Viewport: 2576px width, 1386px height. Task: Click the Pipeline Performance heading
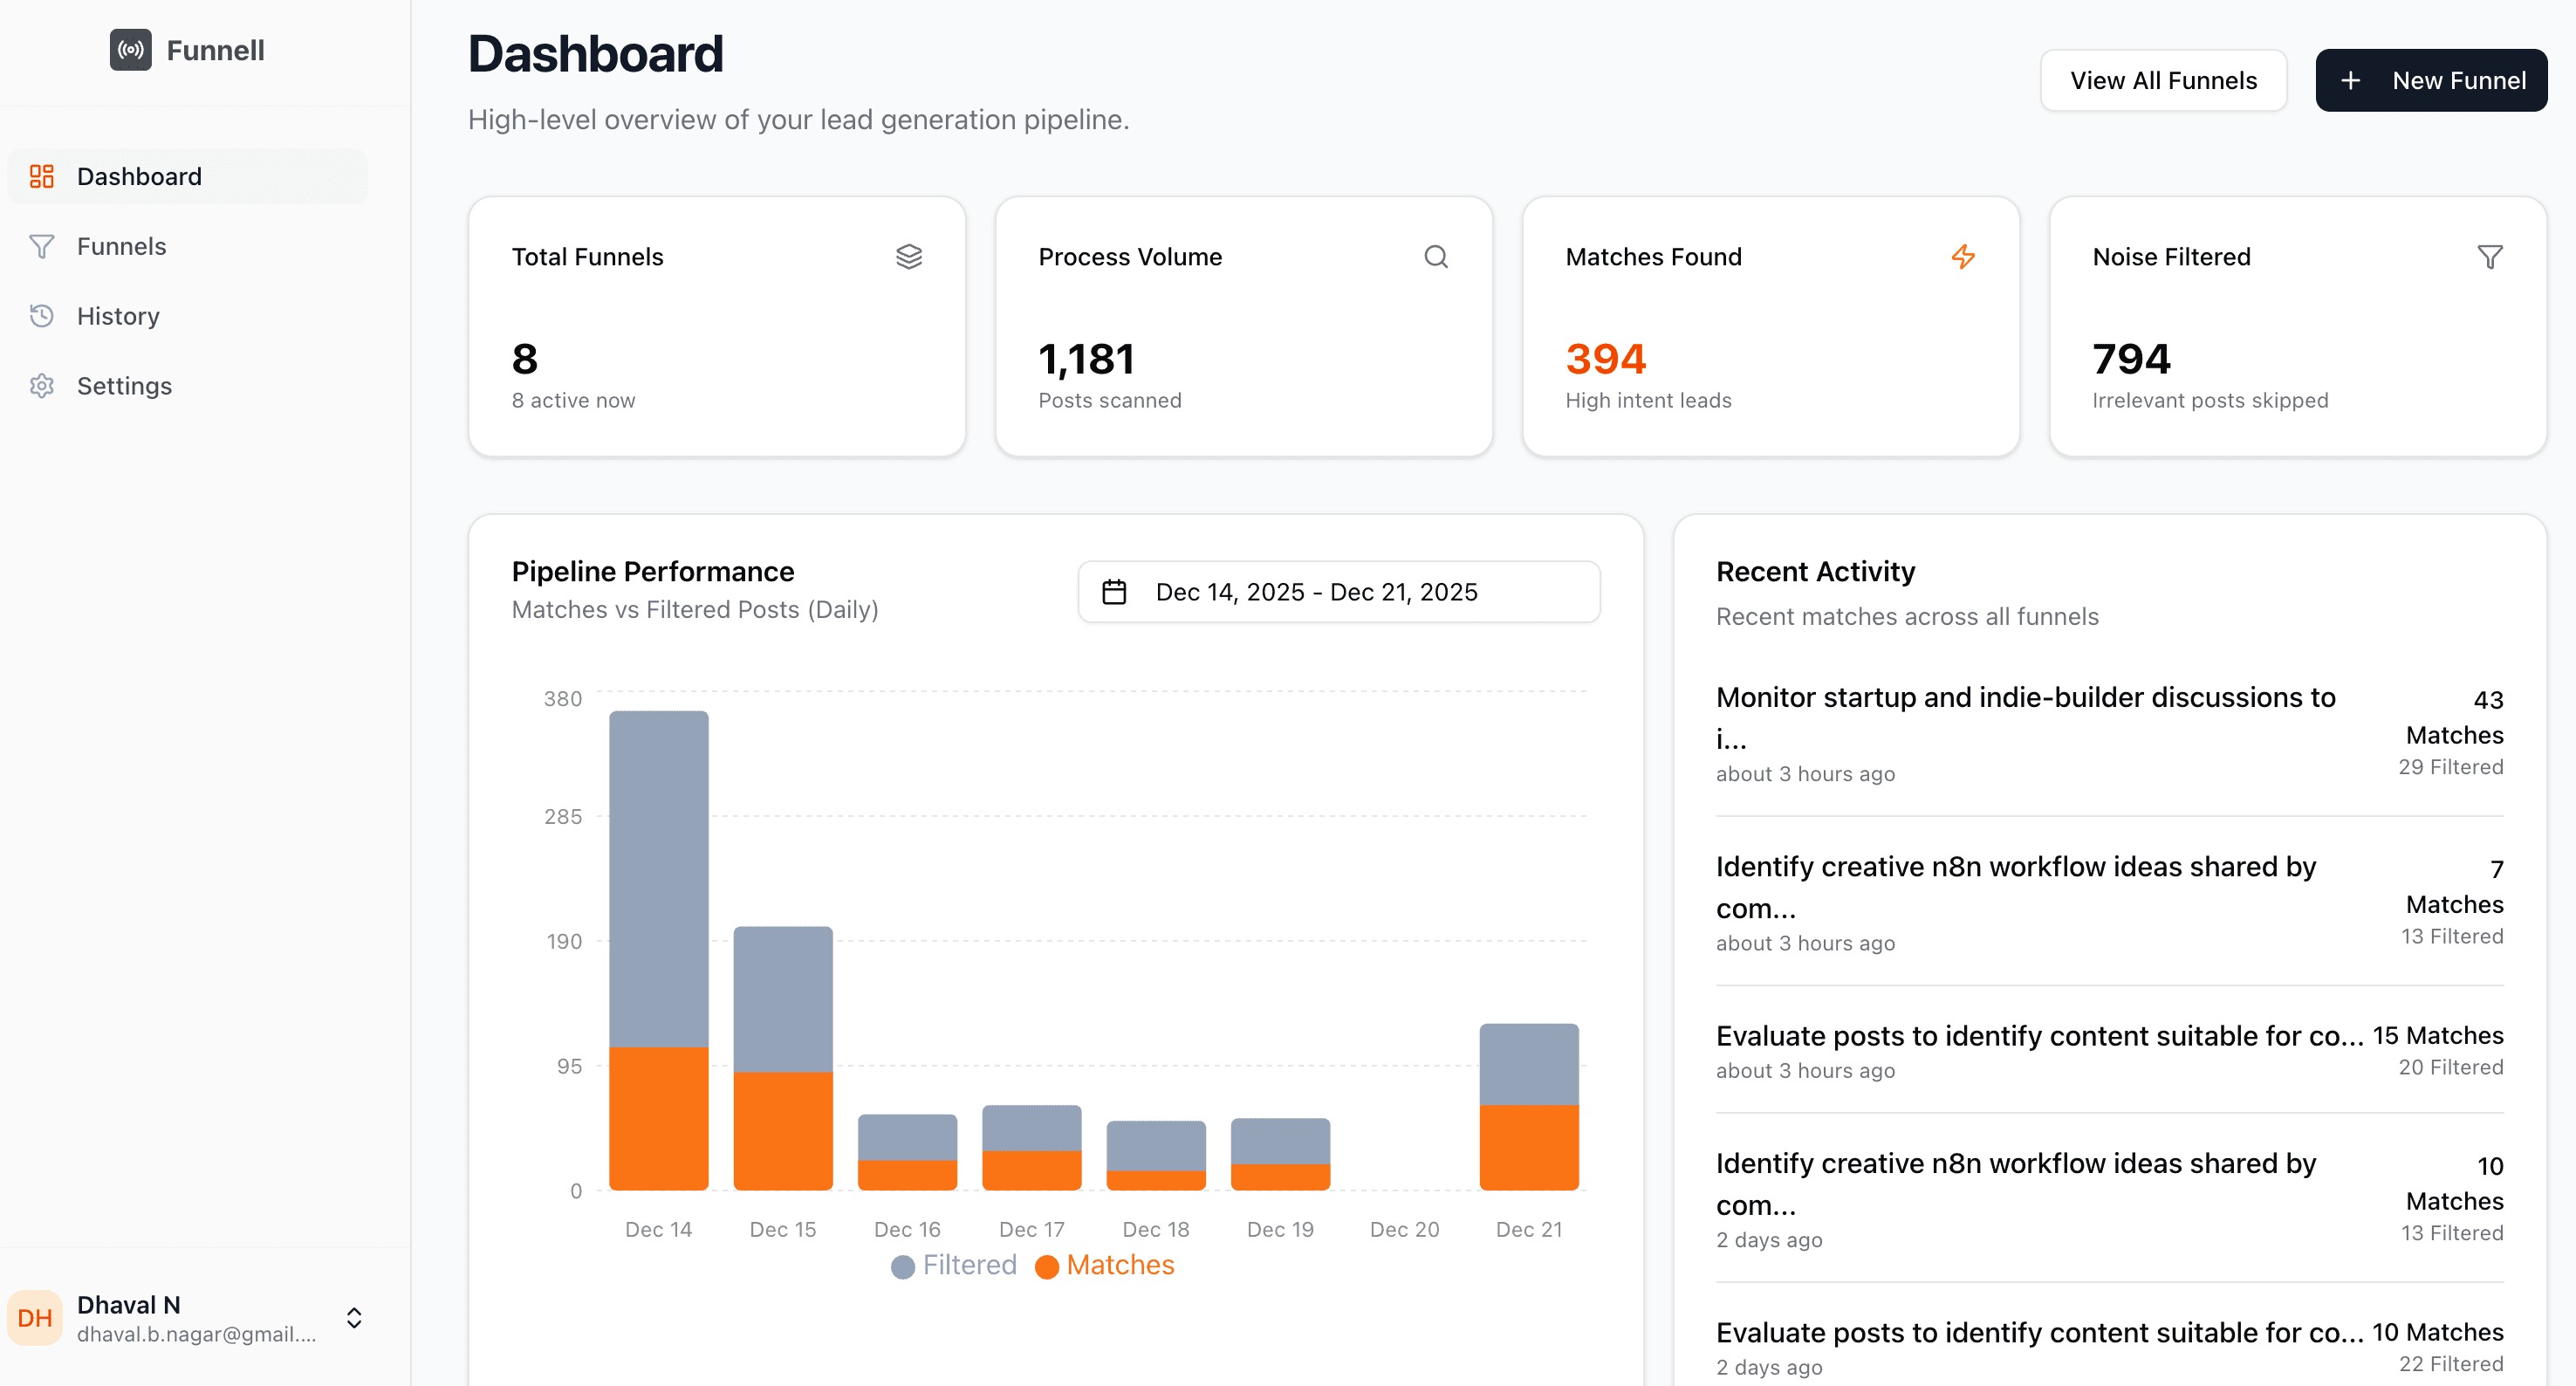(x=653, y=571)
